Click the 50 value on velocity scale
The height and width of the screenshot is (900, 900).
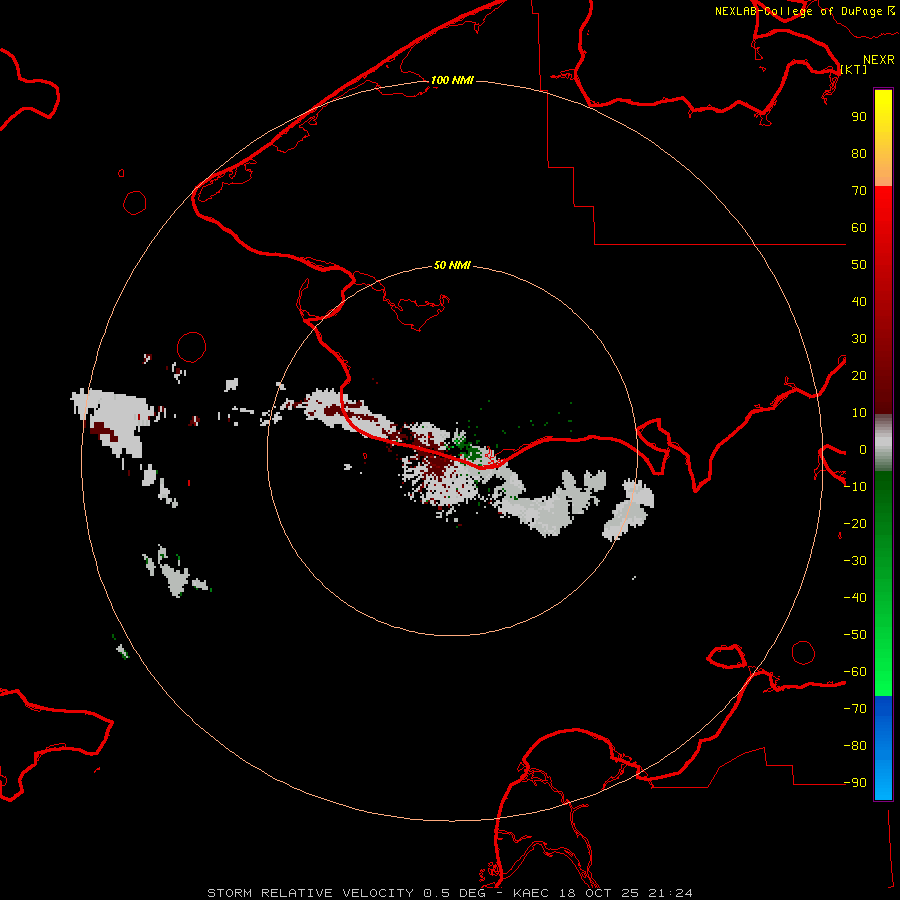coord(859,265)
